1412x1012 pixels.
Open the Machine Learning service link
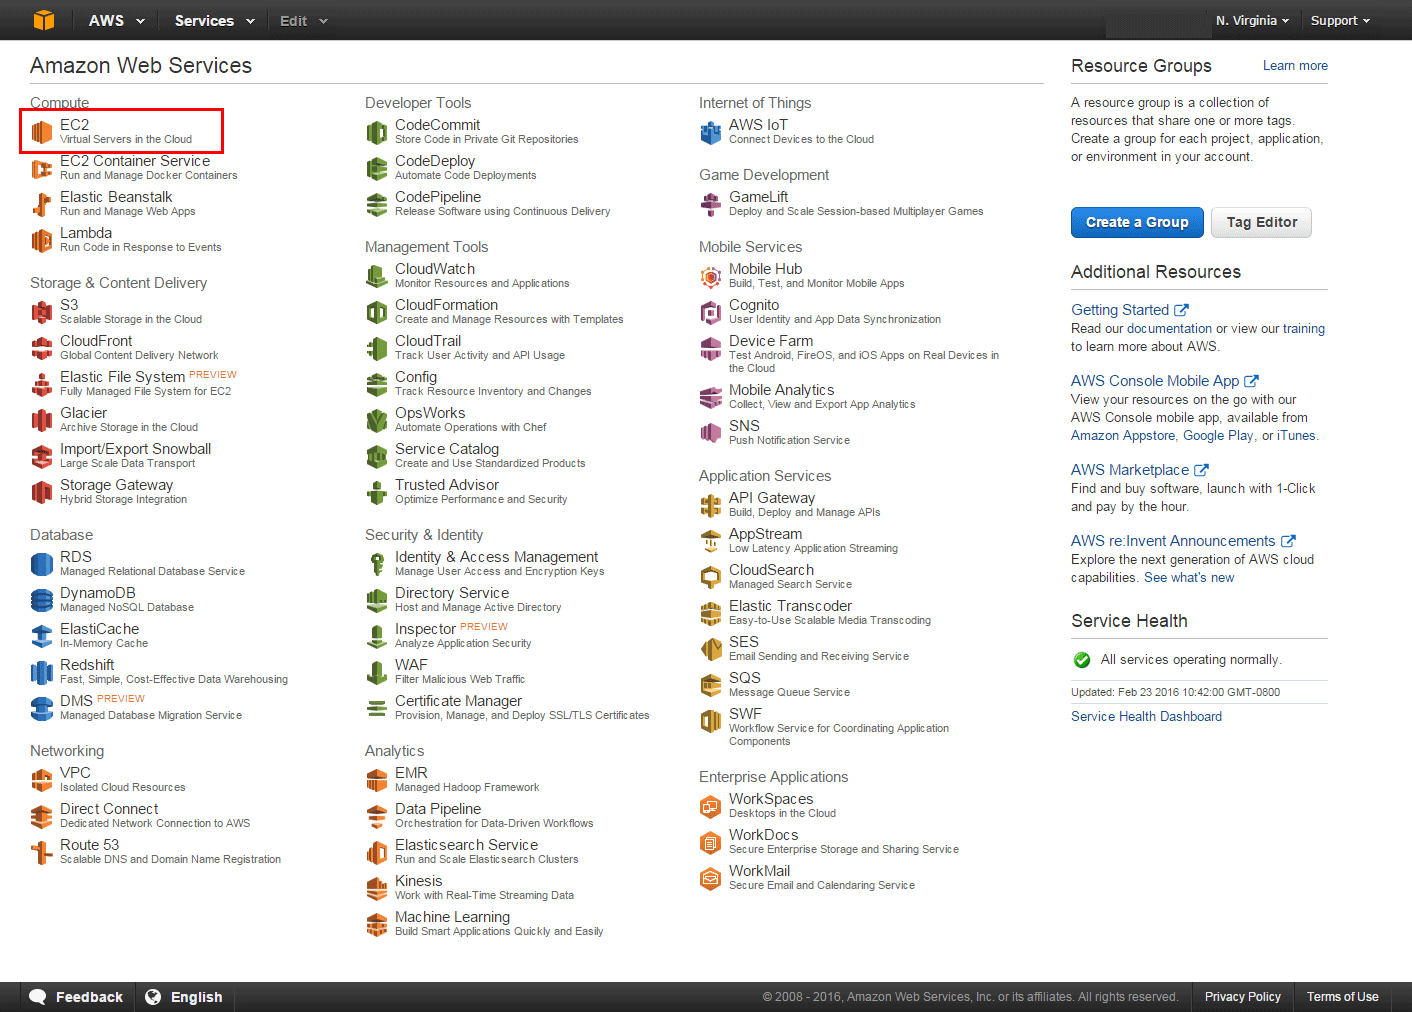pos(452,917)
